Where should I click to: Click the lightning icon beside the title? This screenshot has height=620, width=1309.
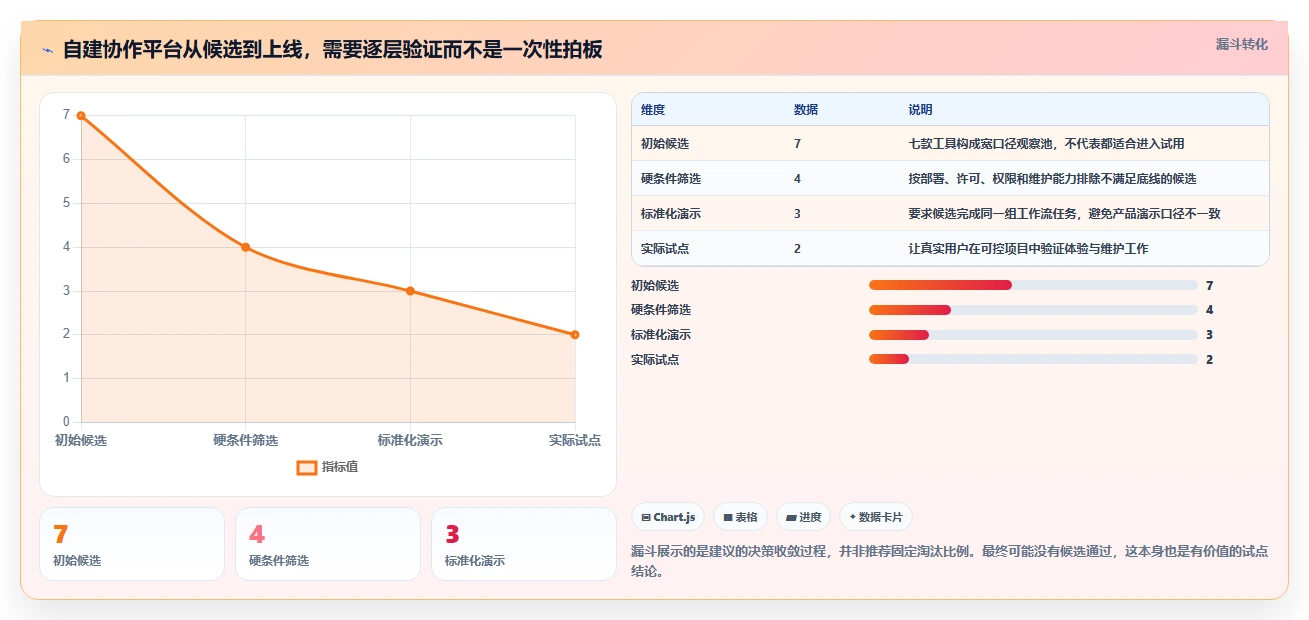(x=47, y=49)
